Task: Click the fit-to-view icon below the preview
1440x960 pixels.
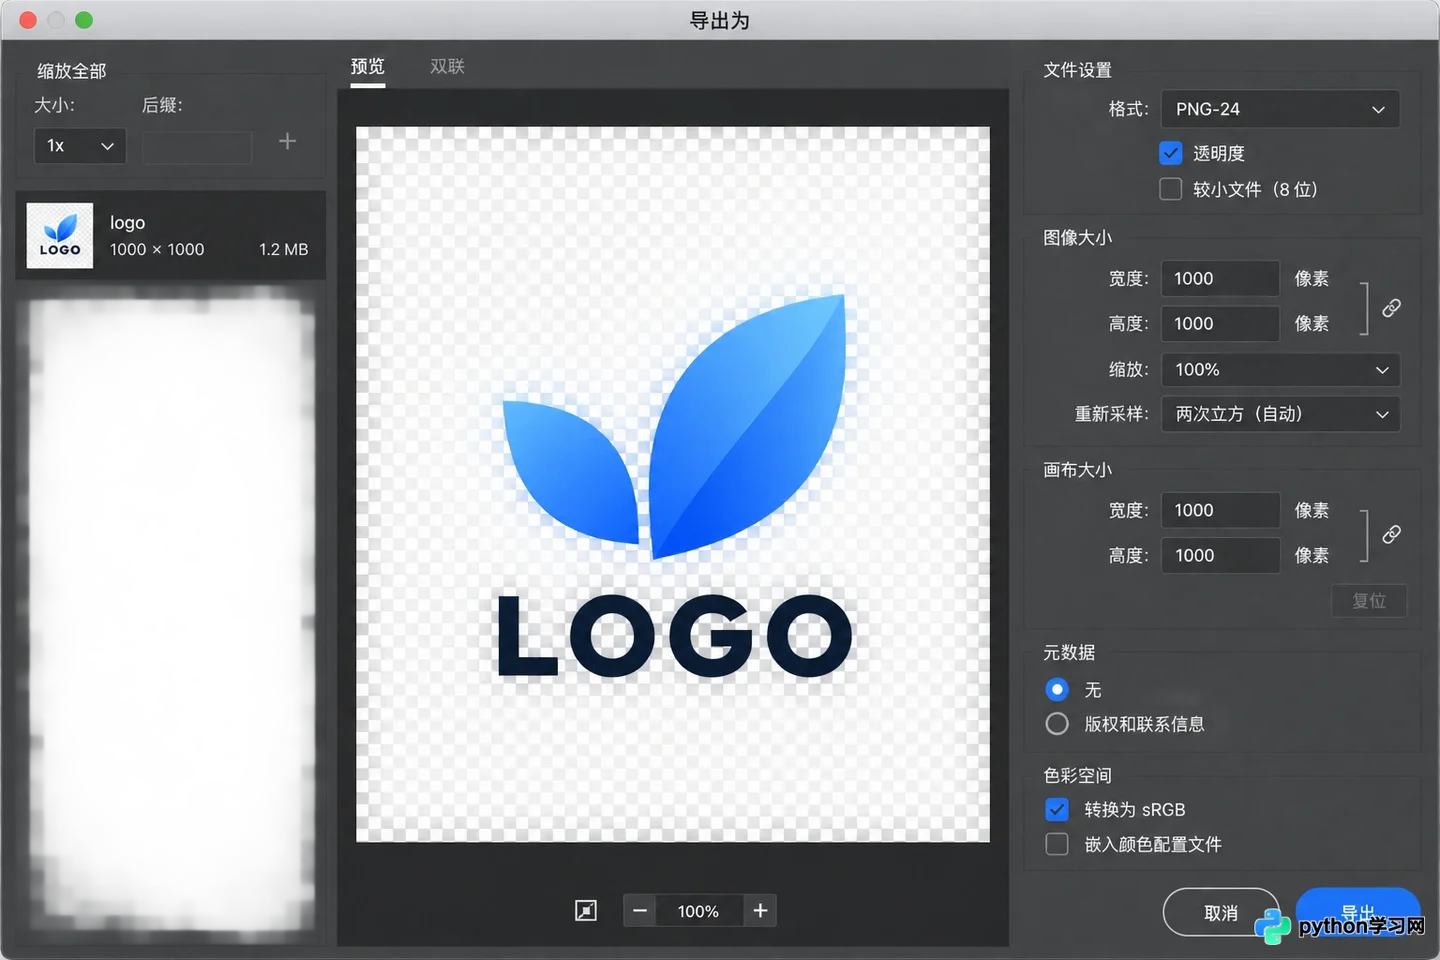Action: (586, 910)
